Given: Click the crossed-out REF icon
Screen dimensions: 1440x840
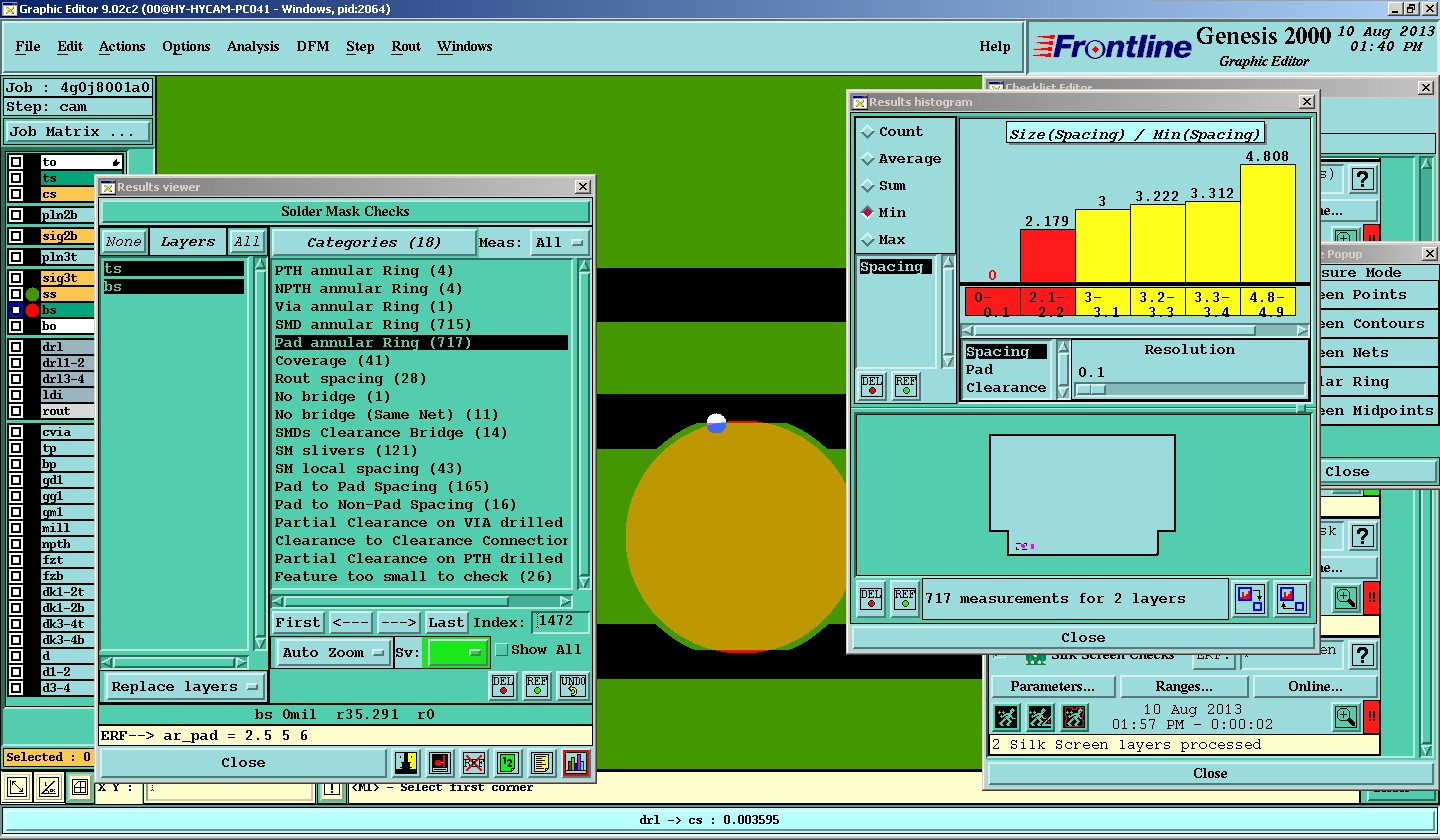Looking at the screenshot, I should point(474,764).
